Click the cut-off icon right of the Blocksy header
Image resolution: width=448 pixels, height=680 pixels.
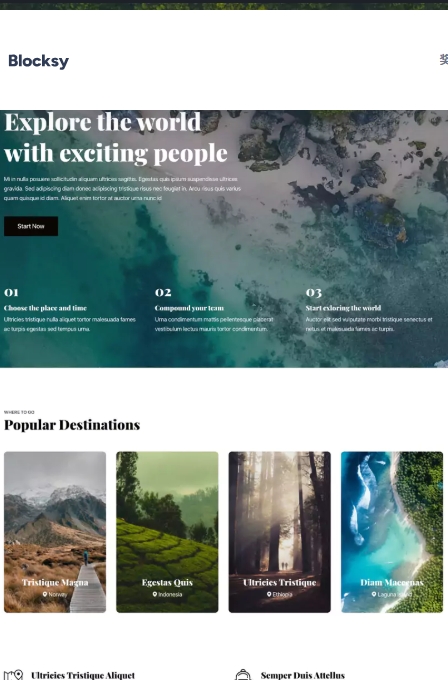[444, 60]
